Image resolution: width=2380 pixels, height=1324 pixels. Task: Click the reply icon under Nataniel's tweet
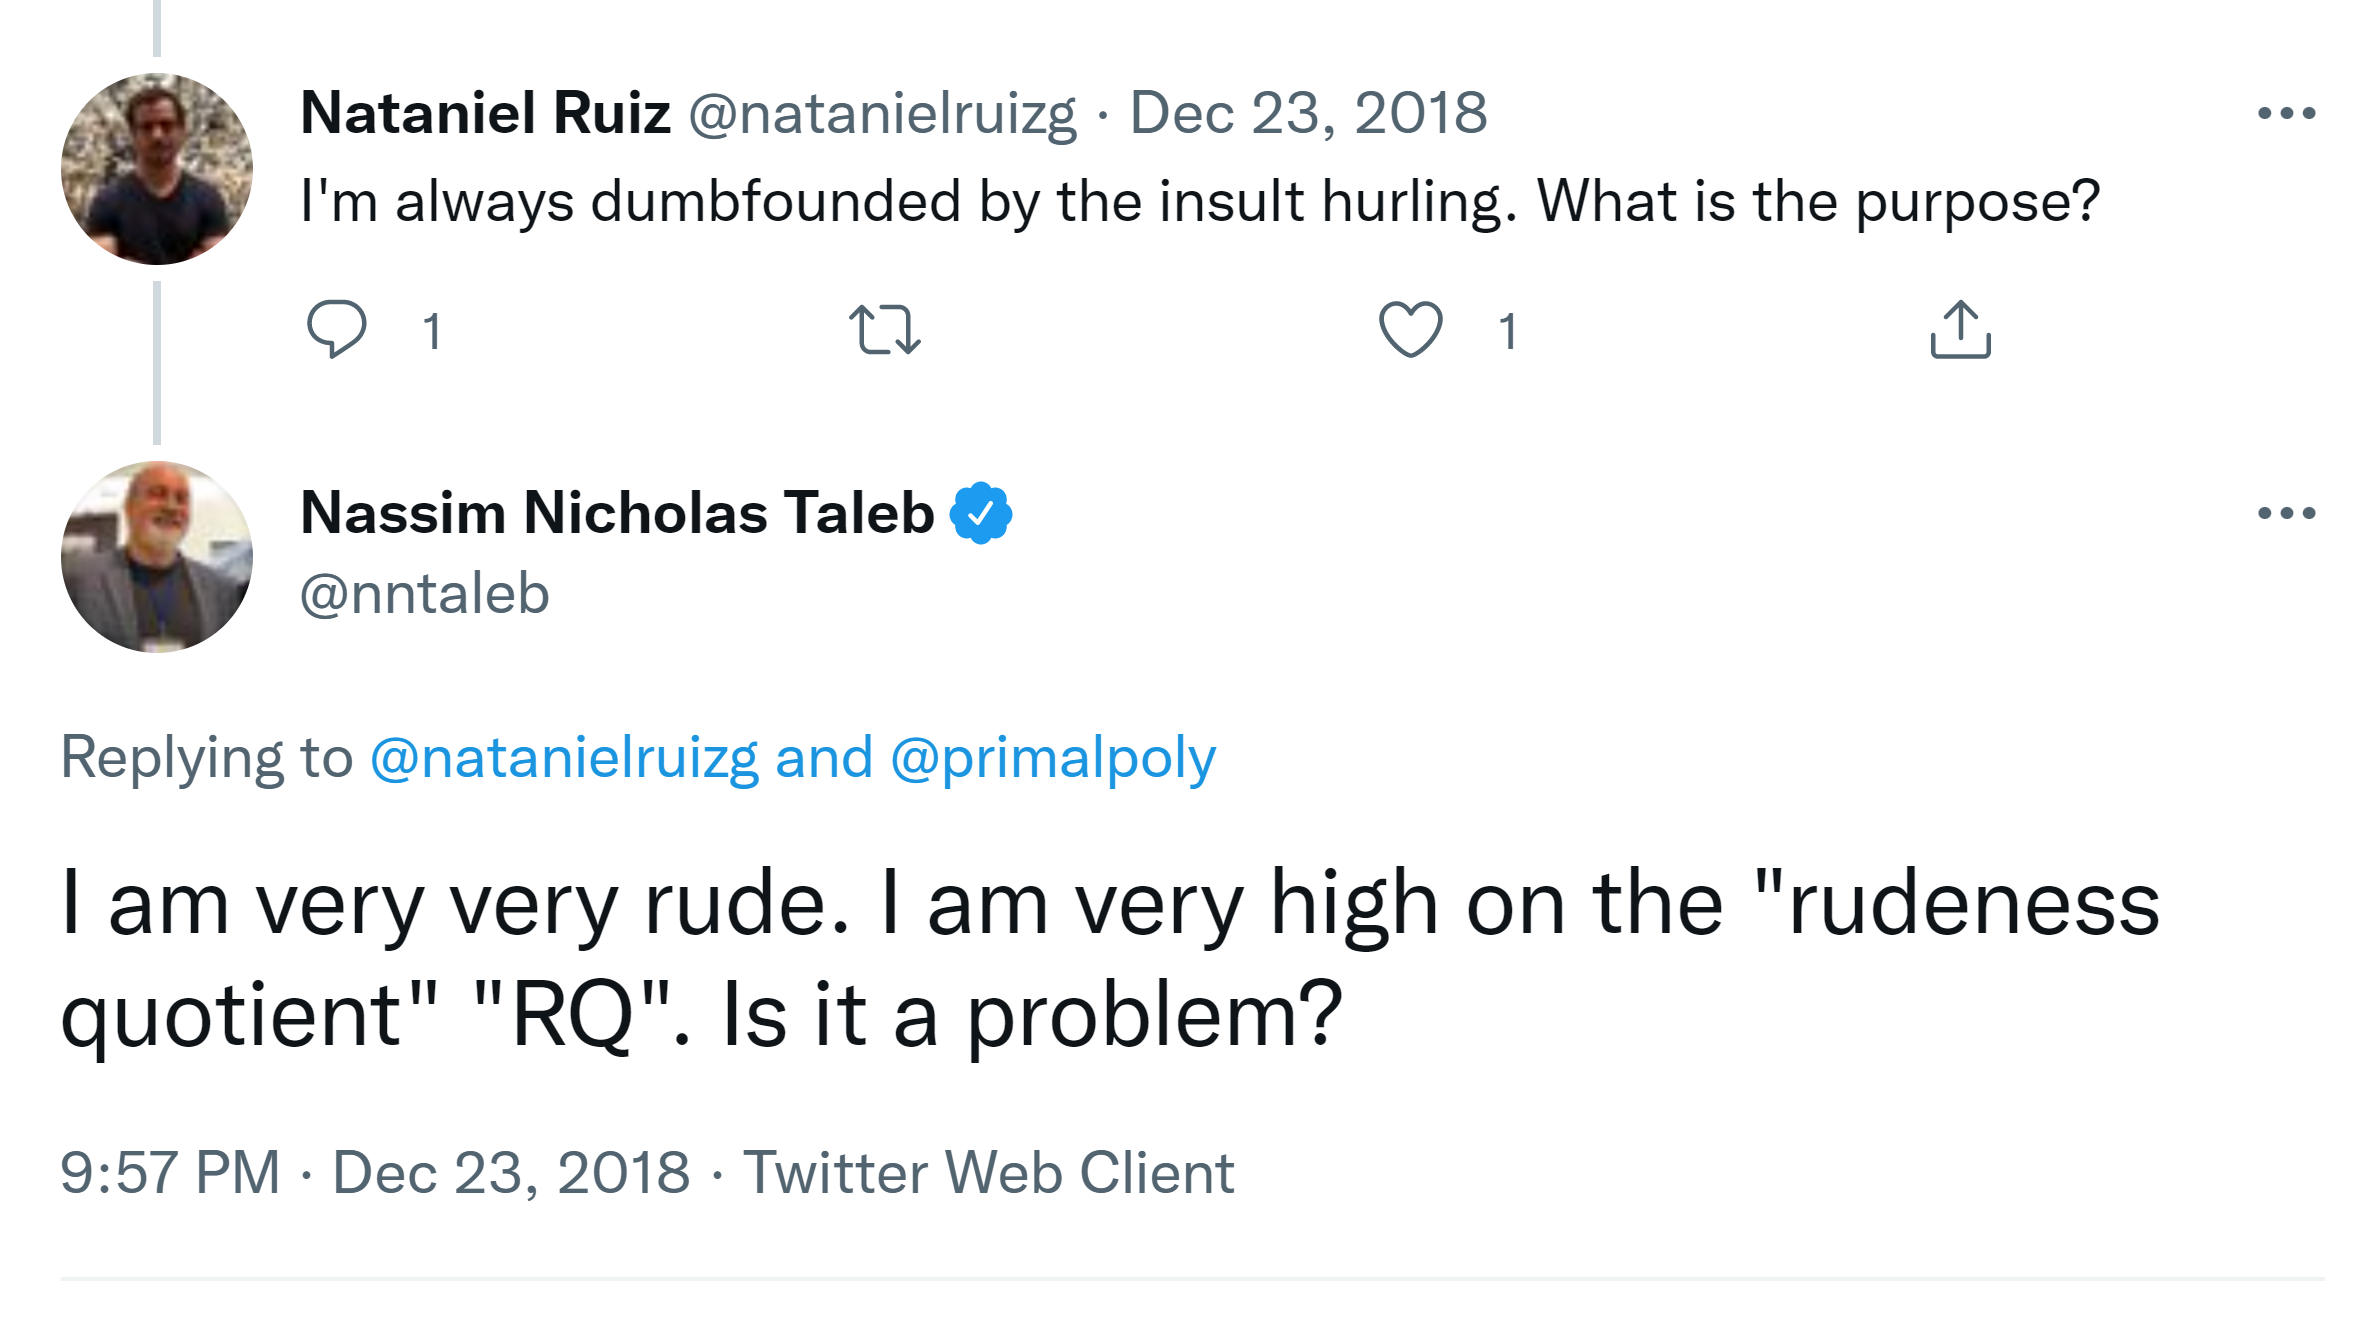[x=336, y=329]
